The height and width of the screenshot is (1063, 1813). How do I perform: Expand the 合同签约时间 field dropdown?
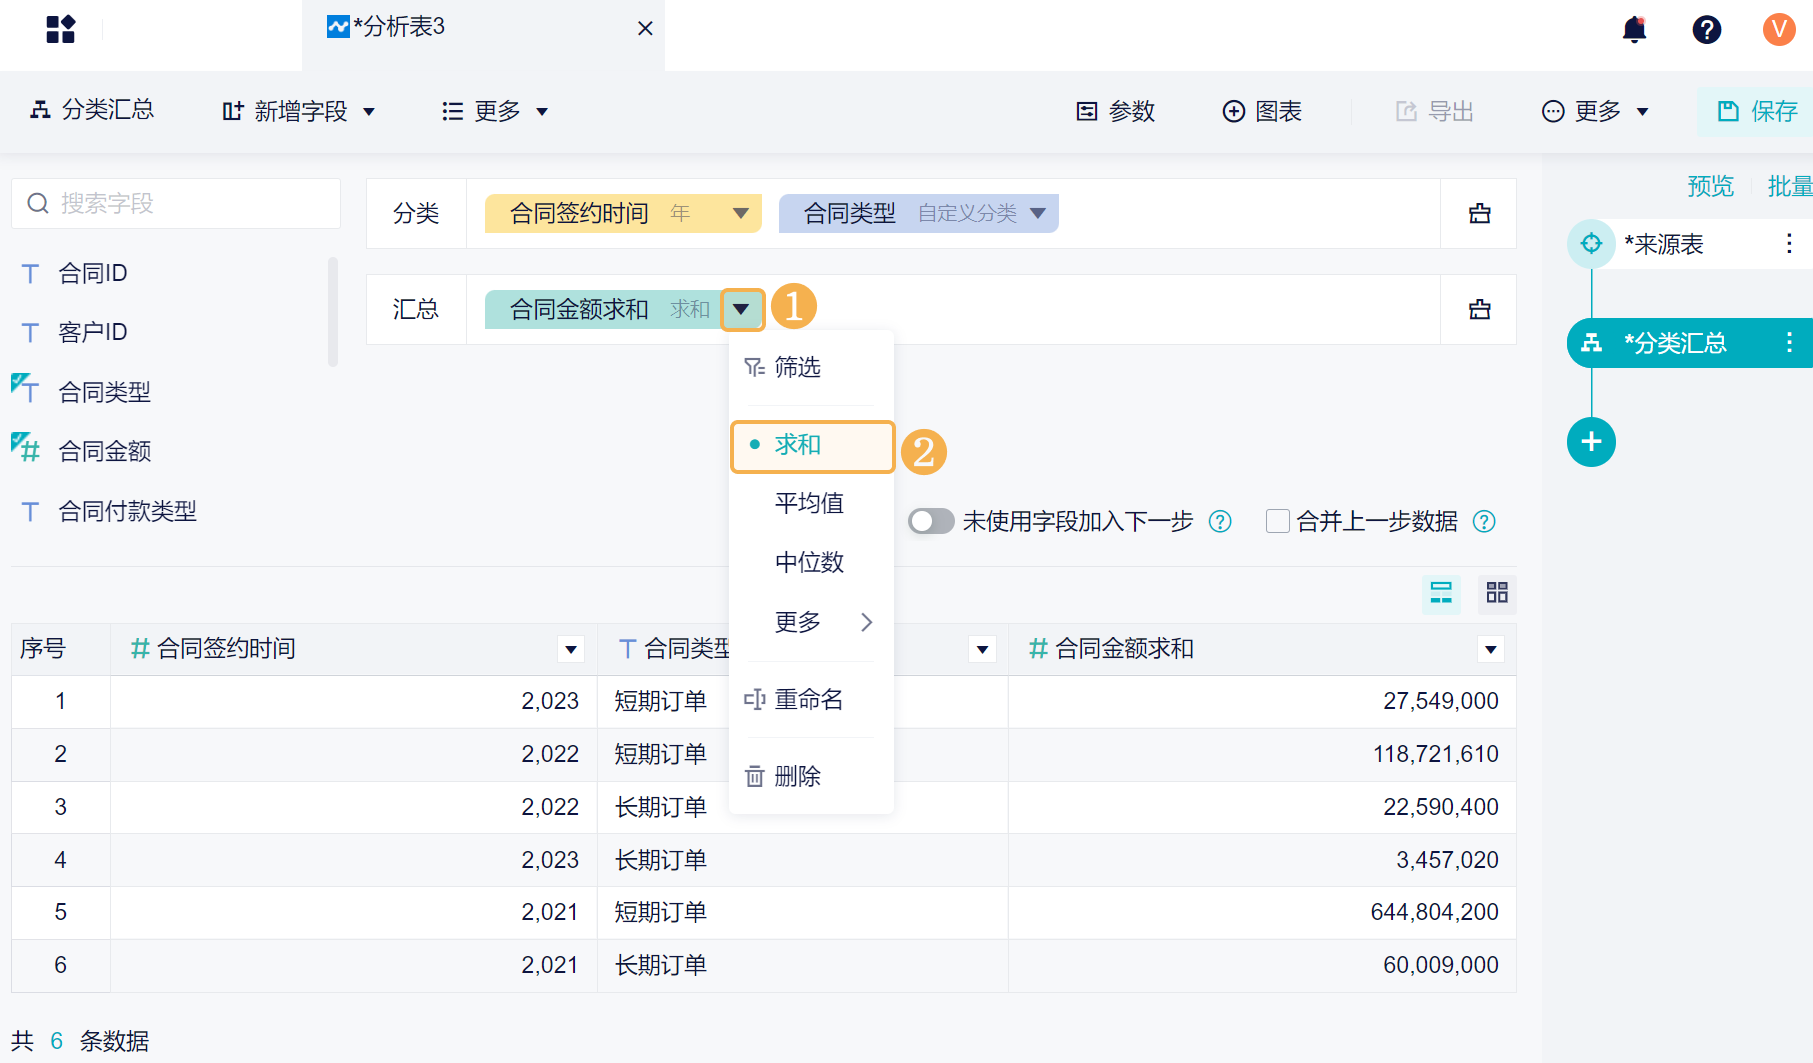pyautogui.click(x=741, y=213)
